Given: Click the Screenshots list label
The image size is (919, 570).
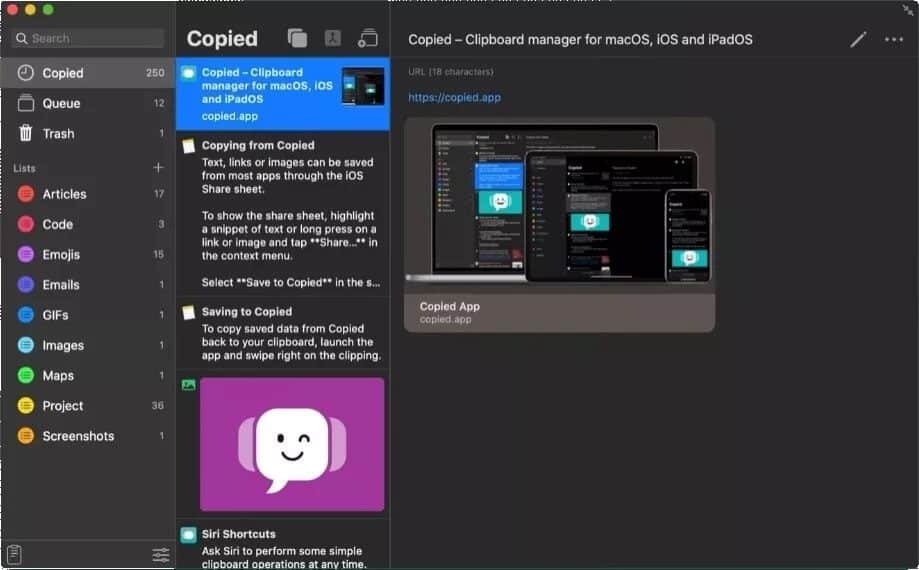Looking at the screenshot, I should coord(78,436).
